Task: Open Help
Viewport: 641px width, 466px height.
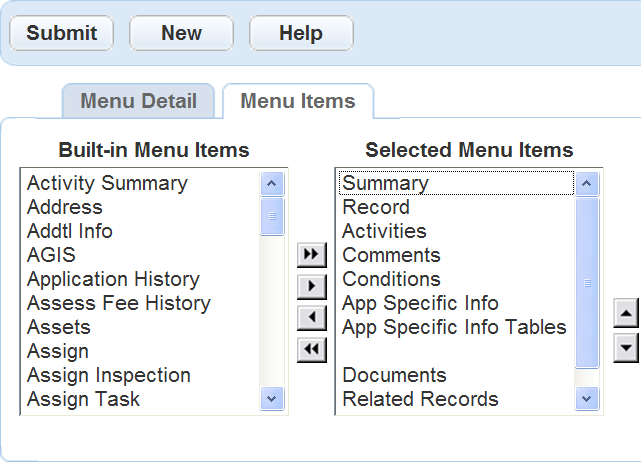Action: (x=300, y=33)
